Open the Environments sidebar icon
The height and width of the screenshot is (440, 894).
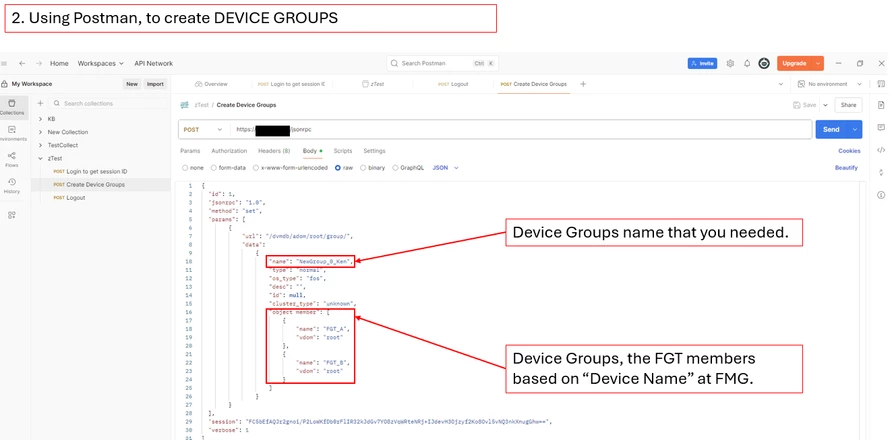12,133
